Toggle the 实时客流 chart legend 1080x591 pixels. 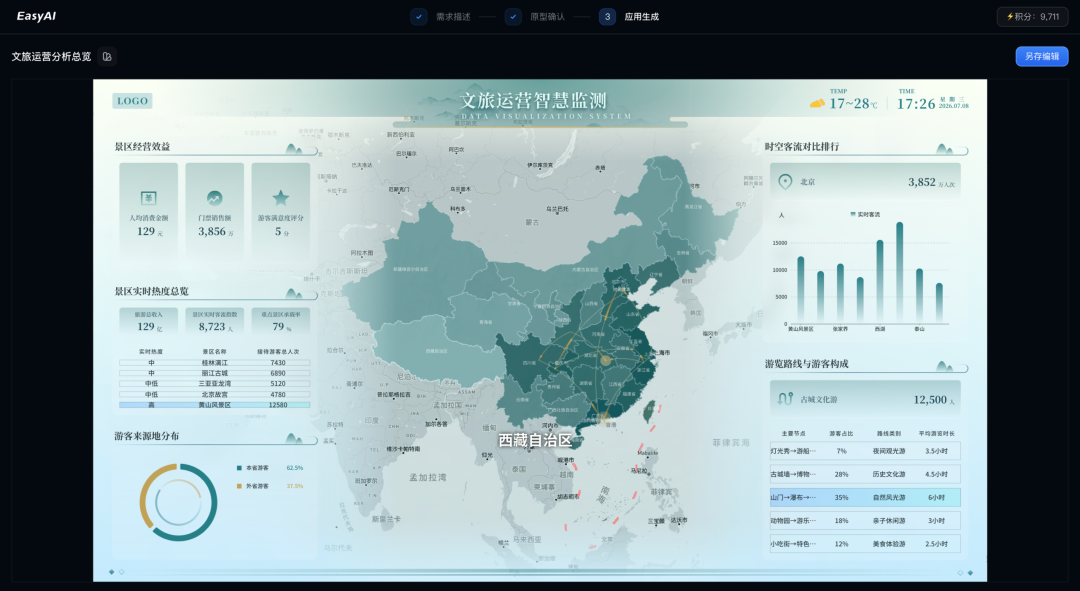(x=865, y=214)
